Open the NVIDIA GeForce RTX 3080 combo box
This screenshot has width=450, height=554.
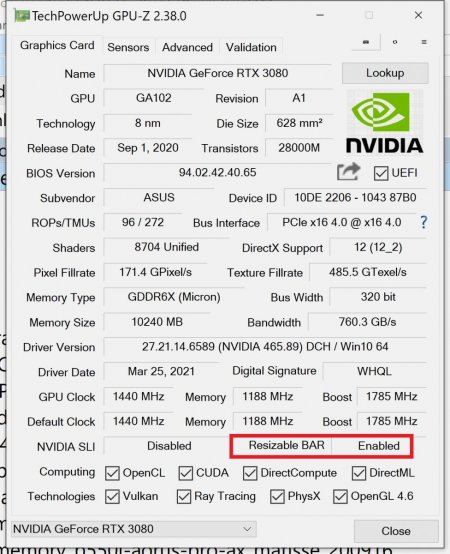[134, 529]
